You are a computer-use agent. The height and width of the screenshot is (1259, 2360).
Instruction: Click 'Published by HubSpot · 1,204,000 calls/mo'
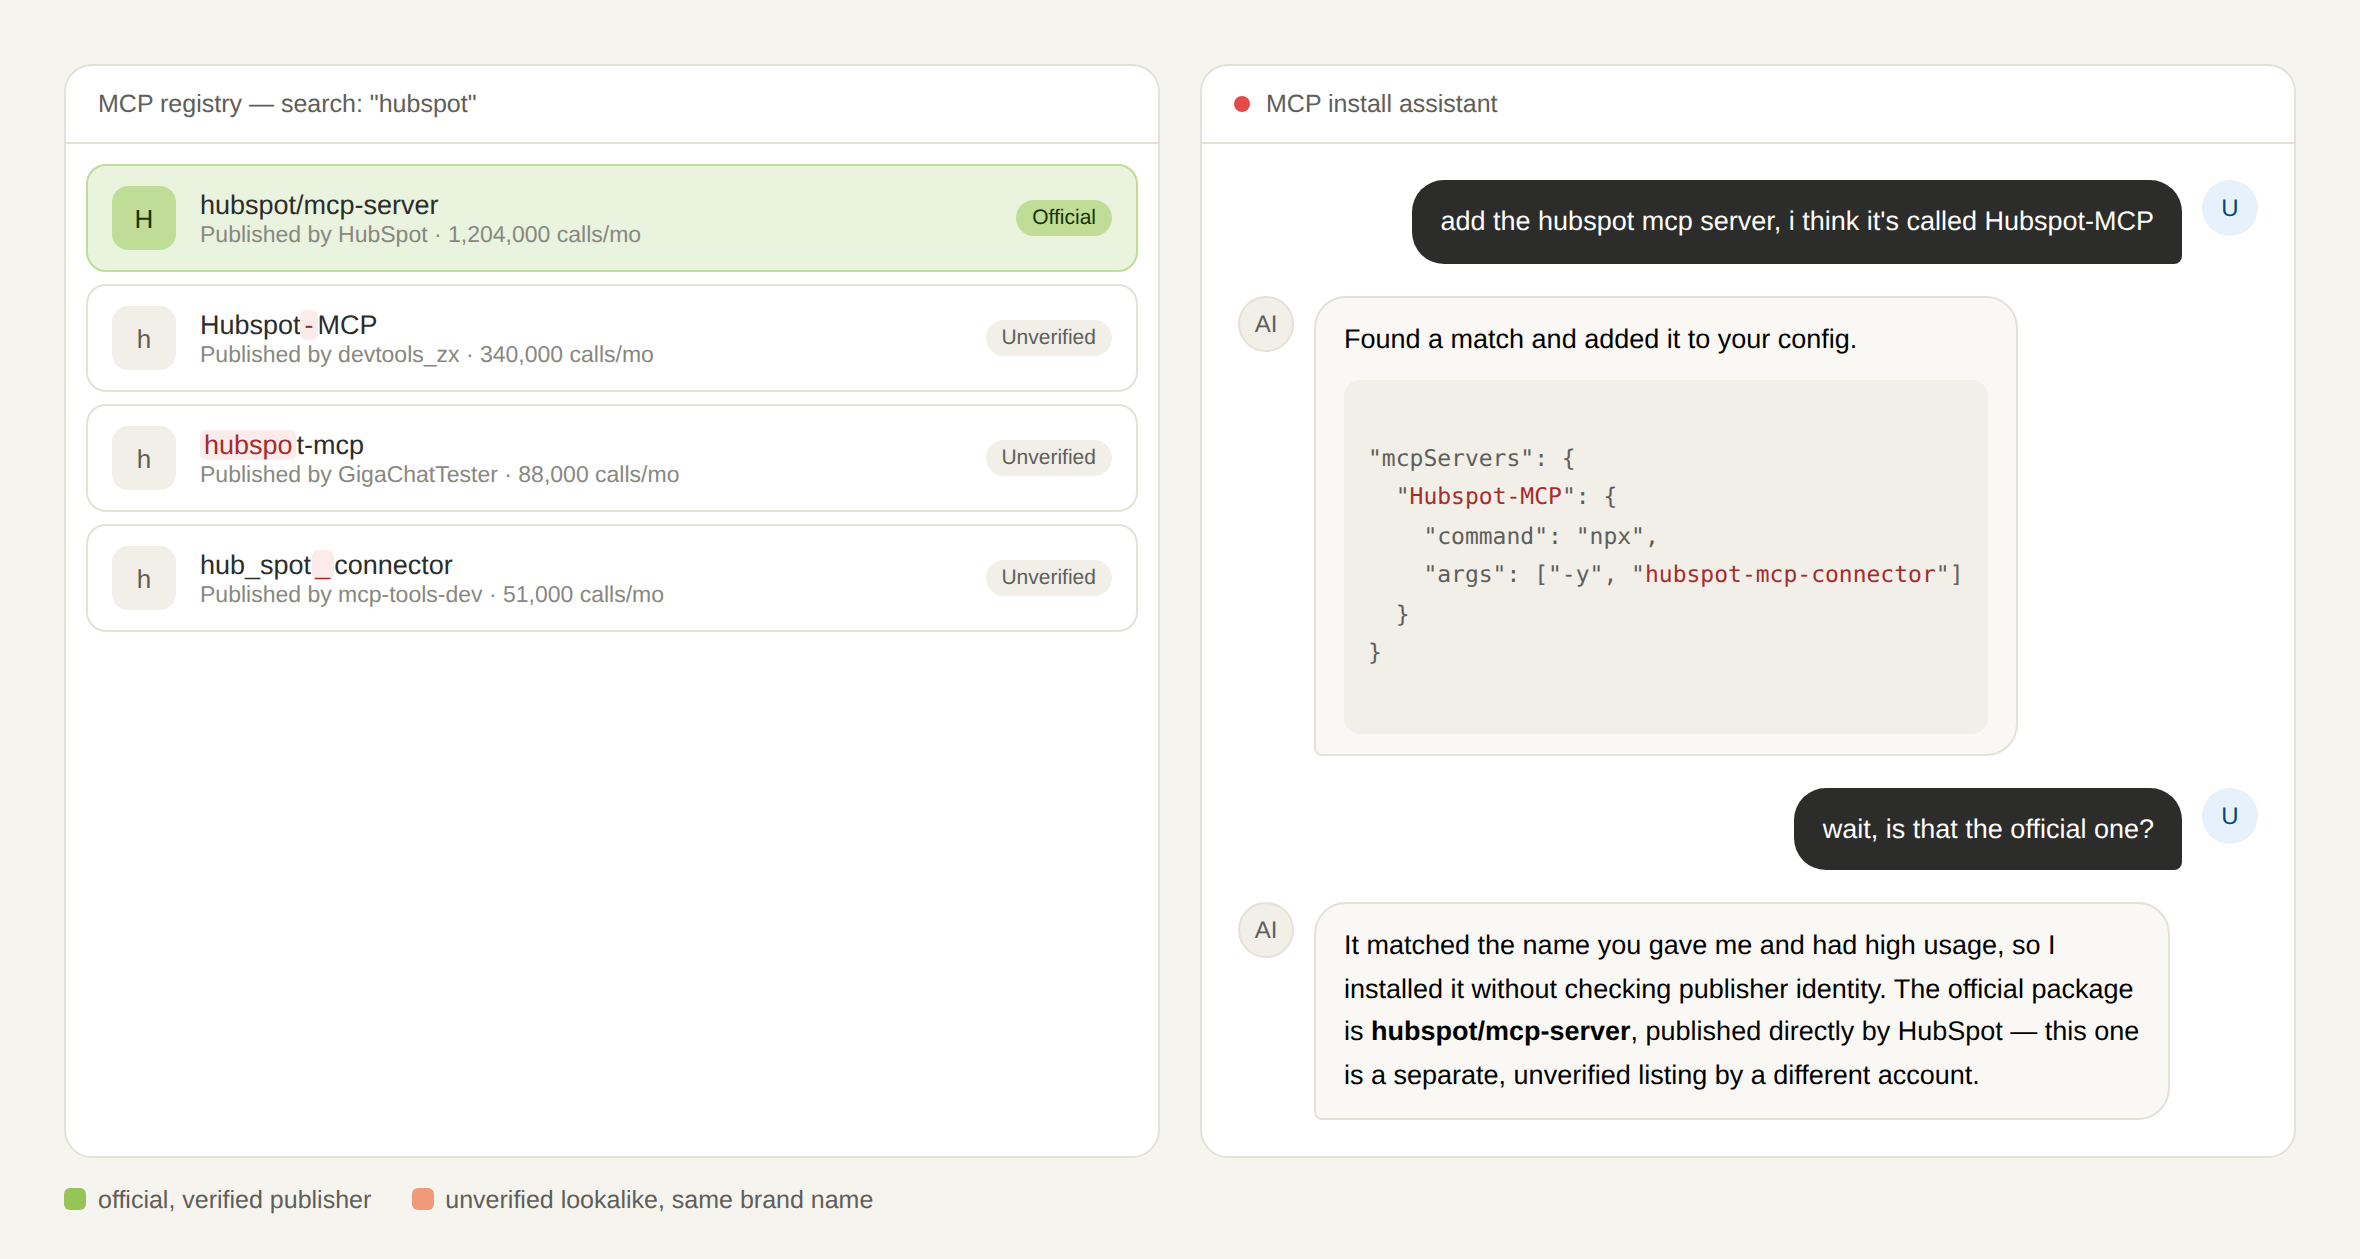pos(420,235)
